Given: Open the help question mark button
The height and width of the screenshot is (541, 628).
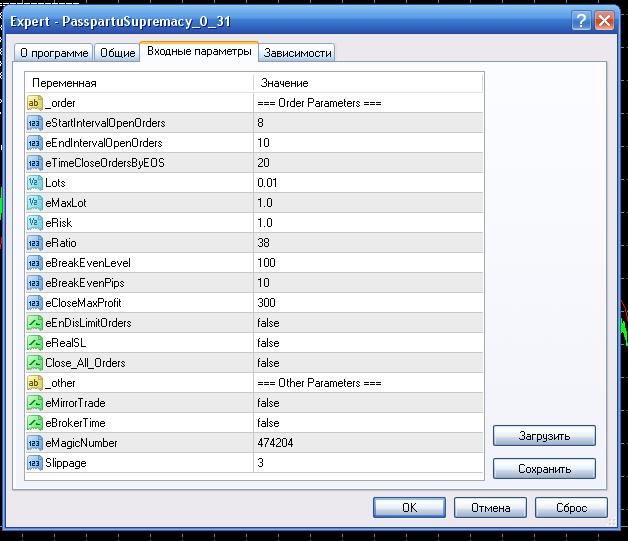Looking at the screenshot, I should [x=581, y=20].
